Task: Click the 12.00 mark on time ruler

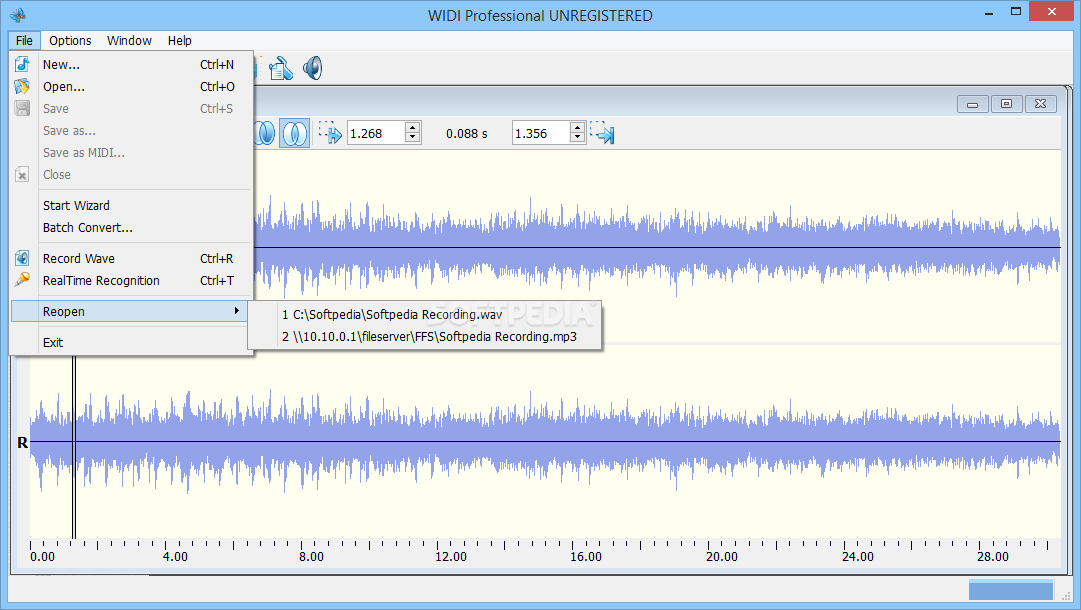Action: 451,556
